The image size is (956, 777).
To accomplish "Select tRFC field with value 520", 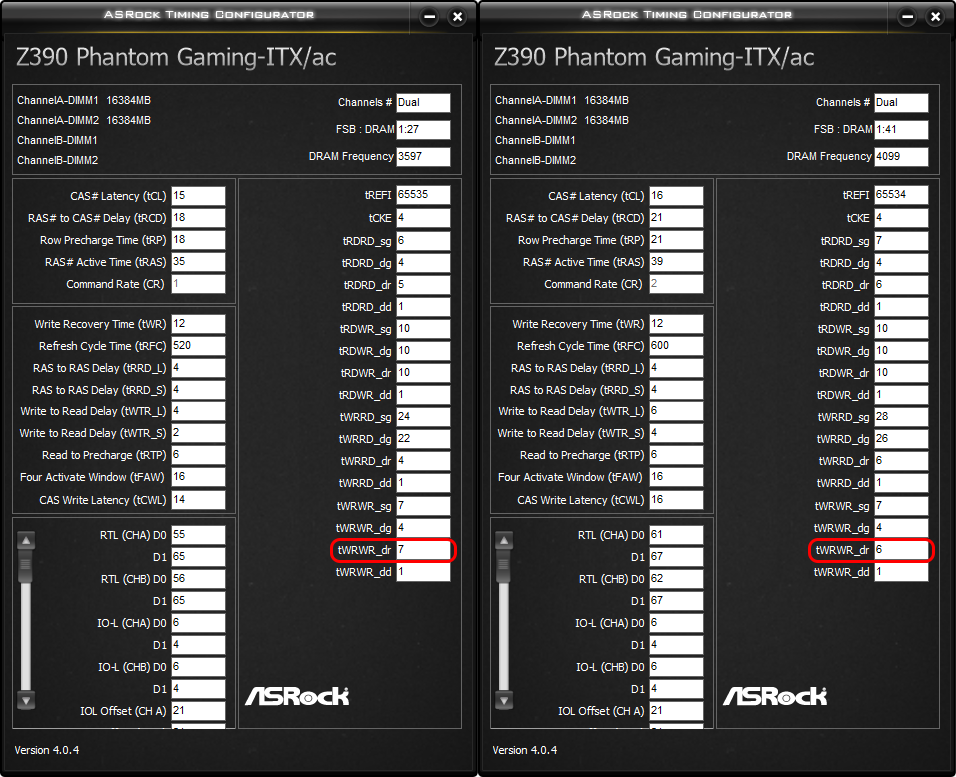I will (x=198, y=346).
